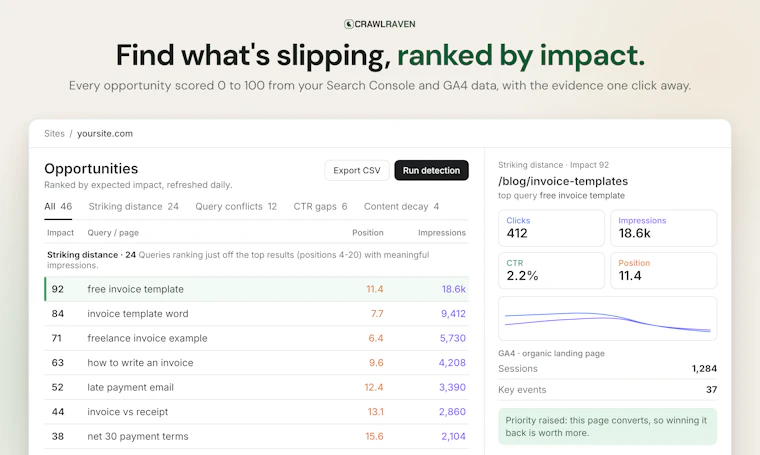Select the invoice template word row
Image resolution: width=760 pixels, height=455 pixels.
256,314
